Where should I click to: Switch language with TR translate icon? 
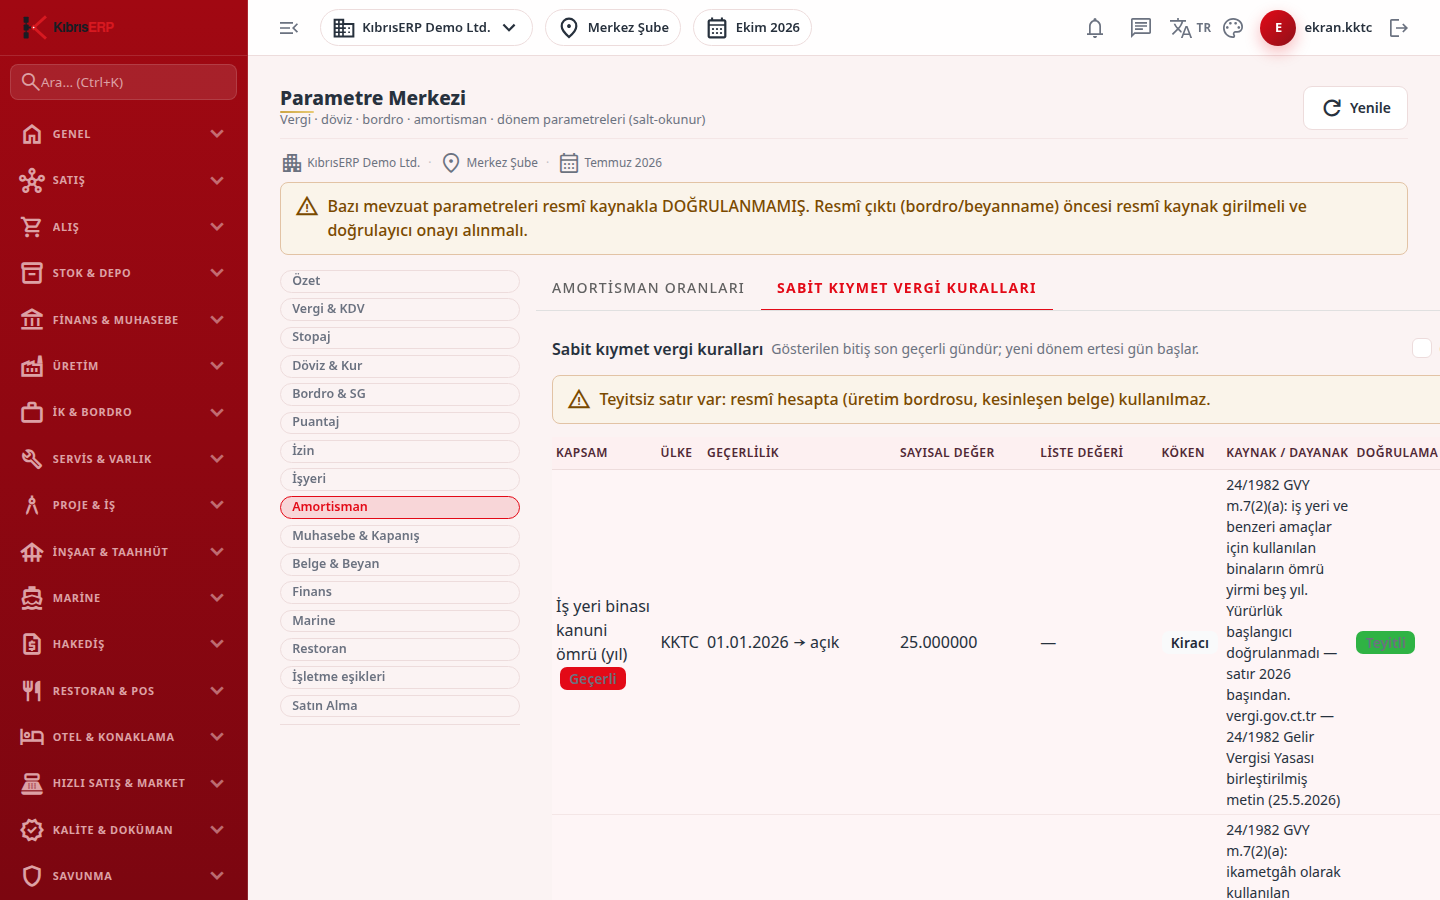click(x=1190, y=28)
